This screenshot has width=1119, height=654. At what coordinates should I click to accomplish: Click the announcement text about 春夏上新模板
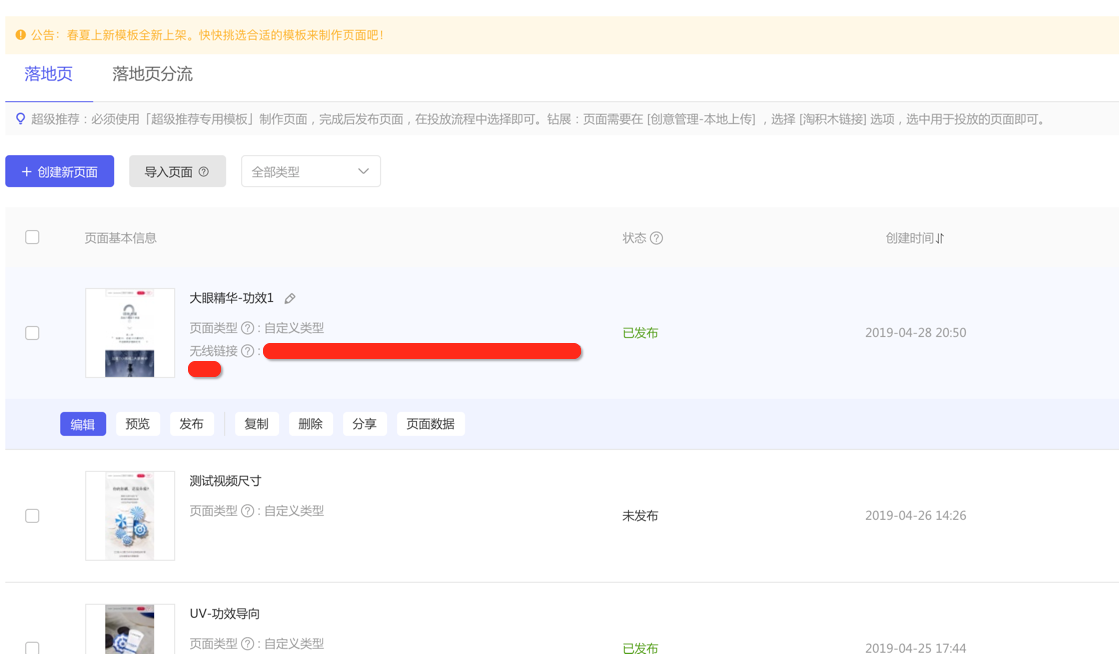tap(225, 35)
